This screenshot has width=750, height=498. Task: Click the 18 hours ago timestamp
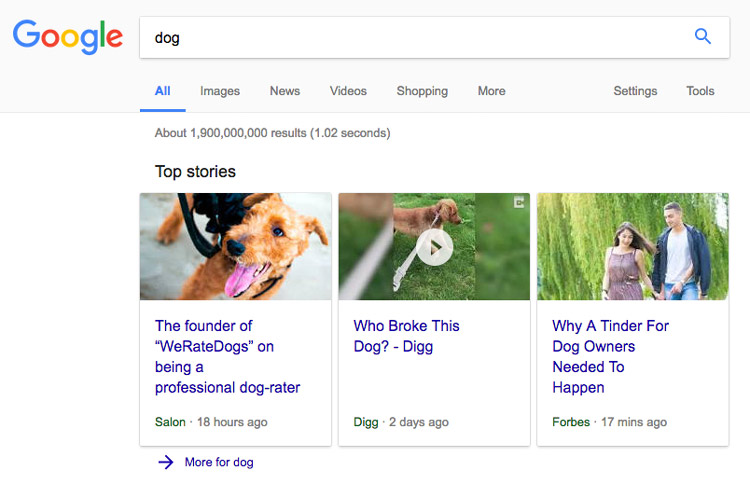coord(232,422)
